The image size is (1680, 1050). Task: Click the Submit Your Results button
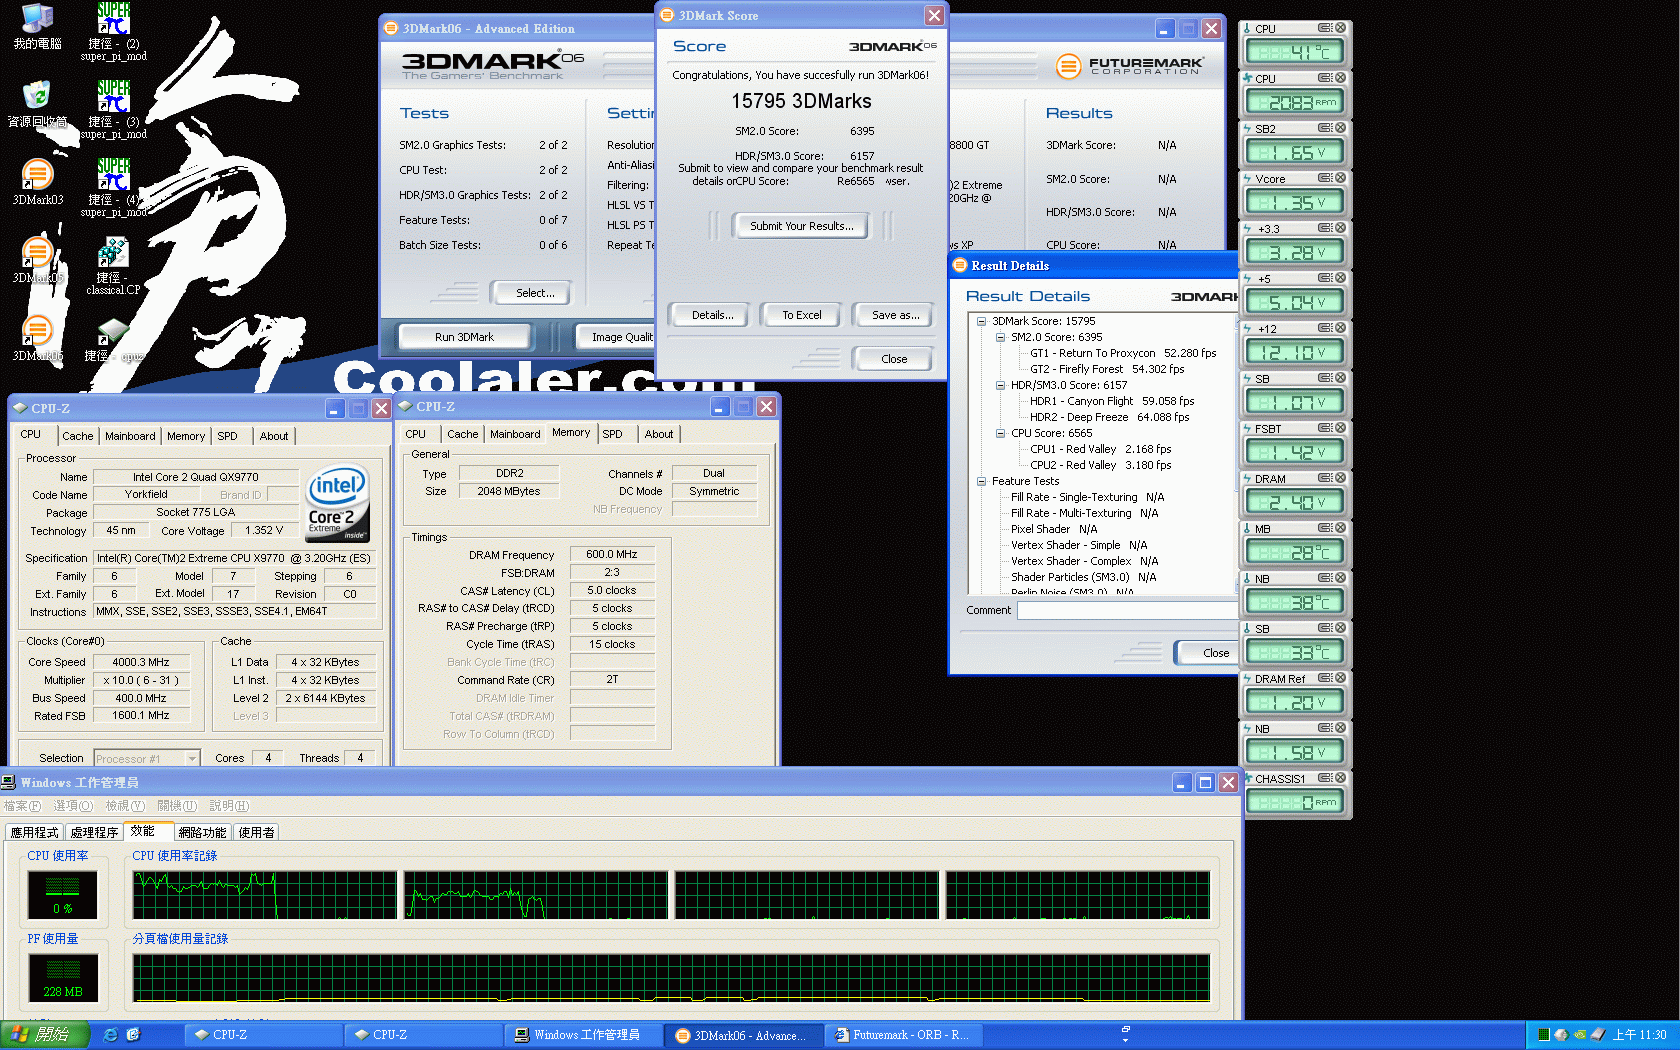point(801,226)
